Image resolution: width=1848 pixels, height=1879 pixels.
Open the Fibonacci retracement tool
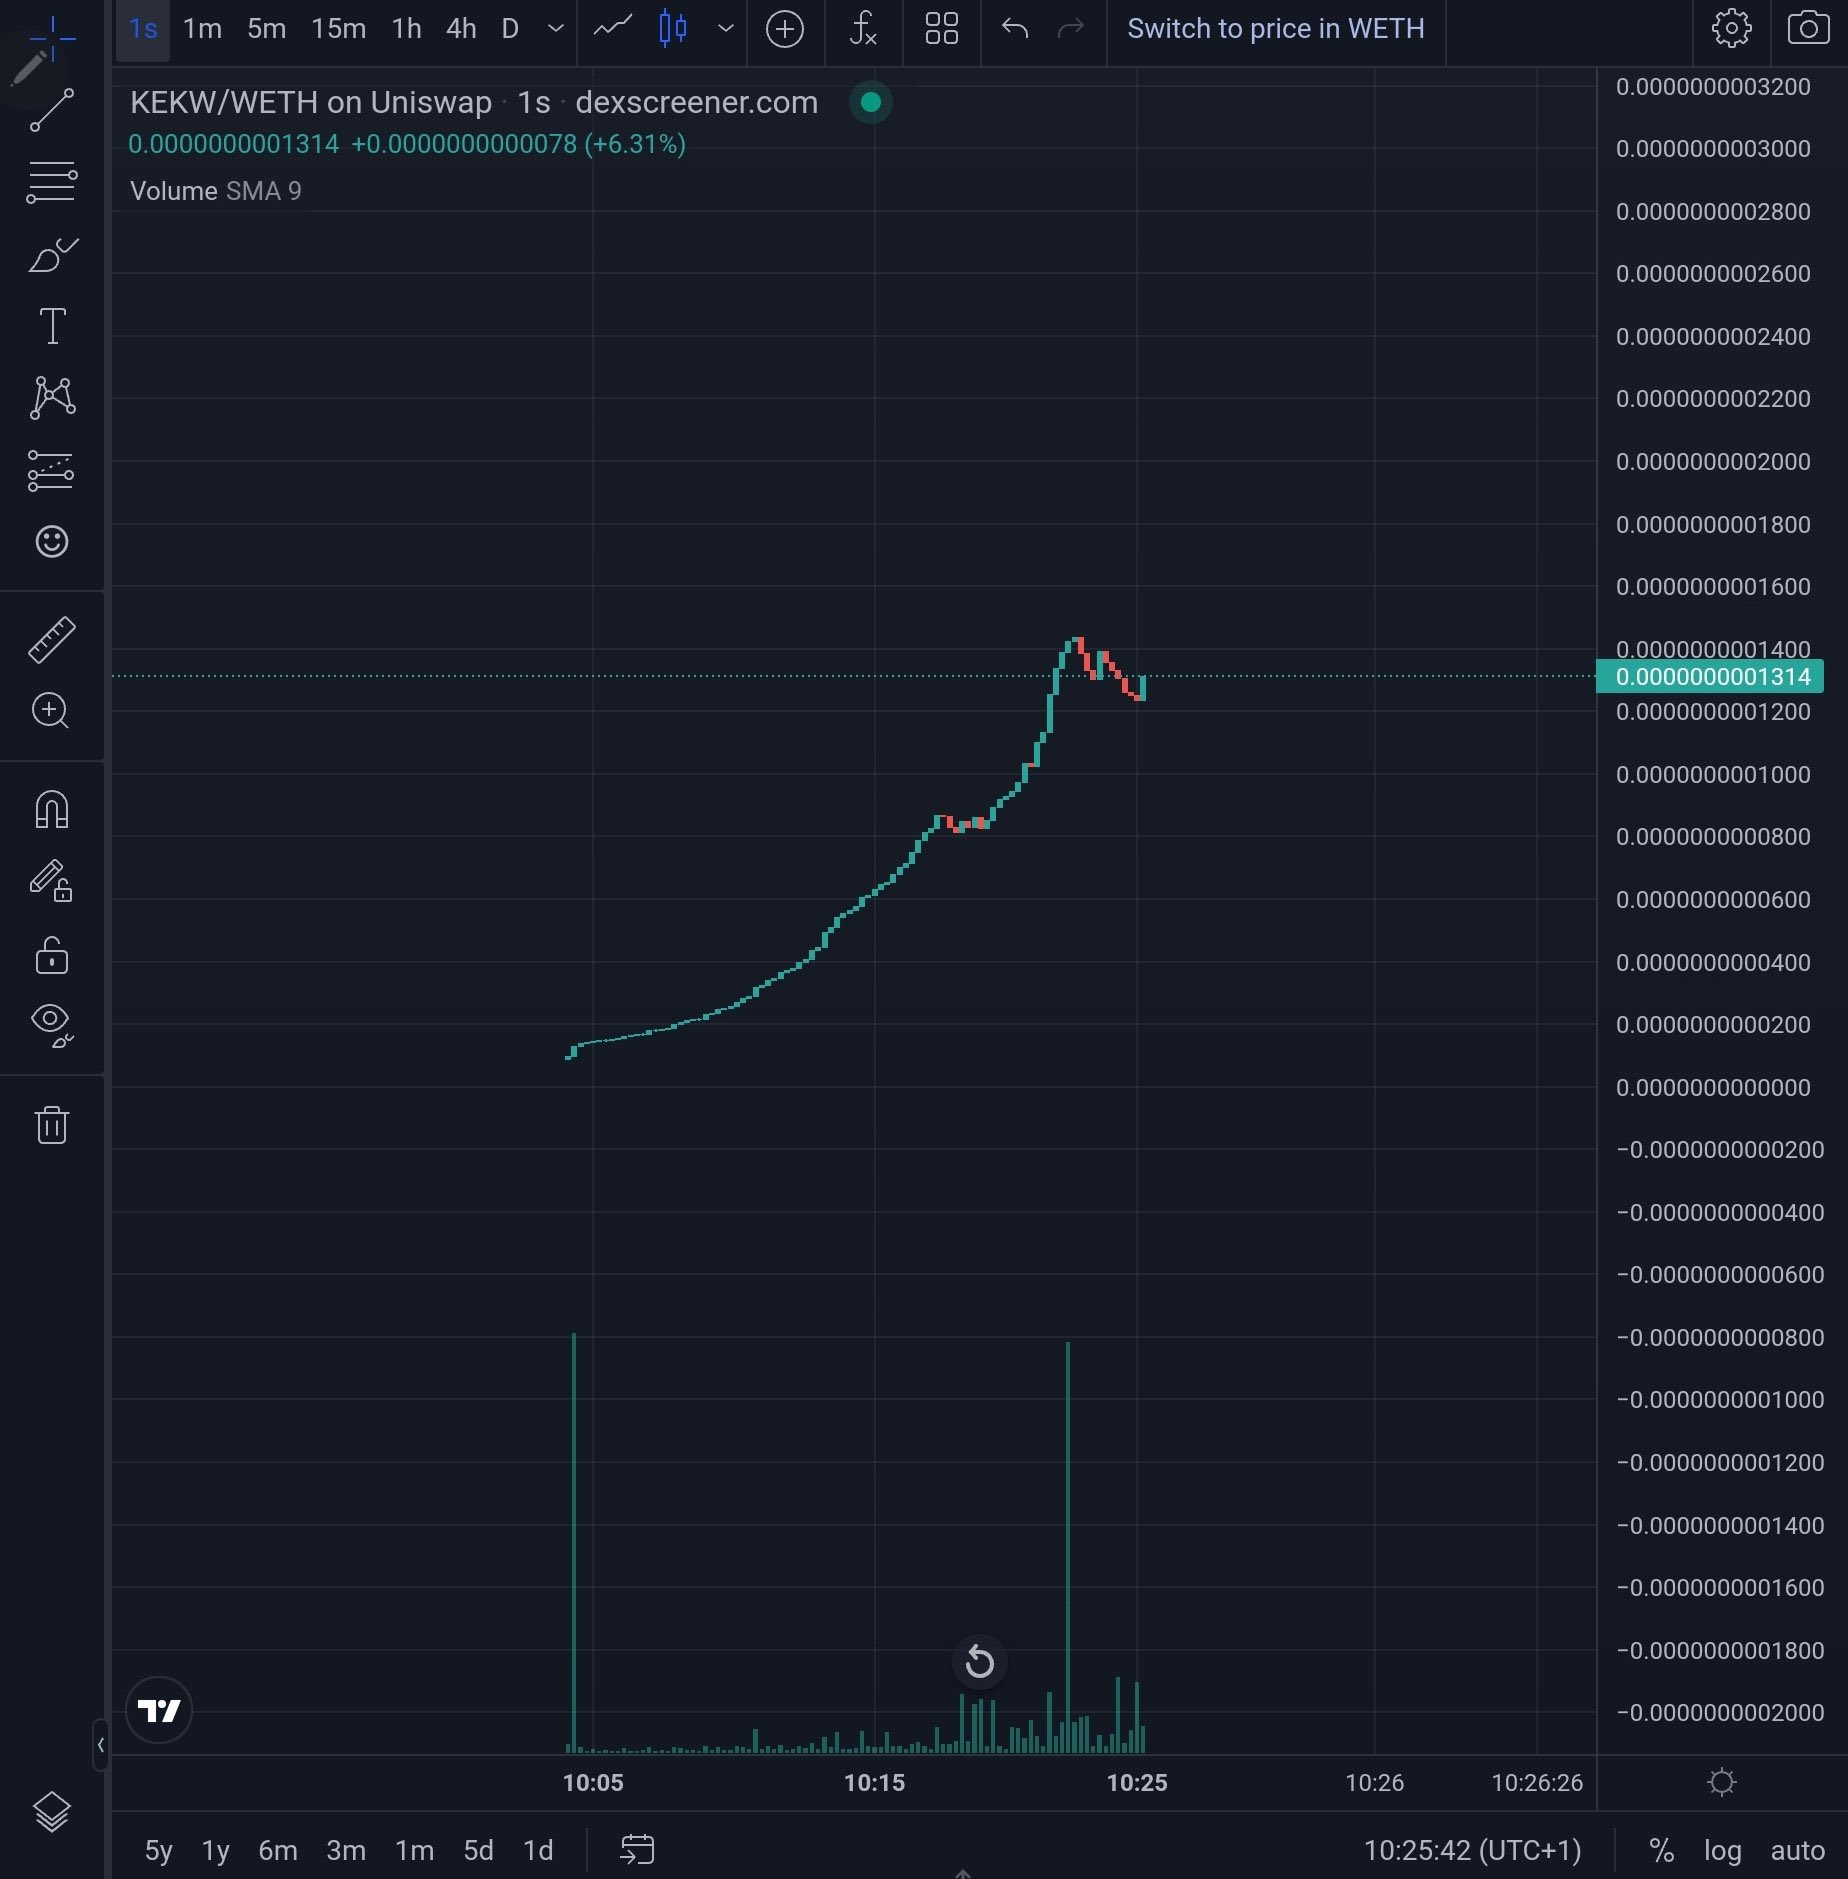tap(52, 183)
